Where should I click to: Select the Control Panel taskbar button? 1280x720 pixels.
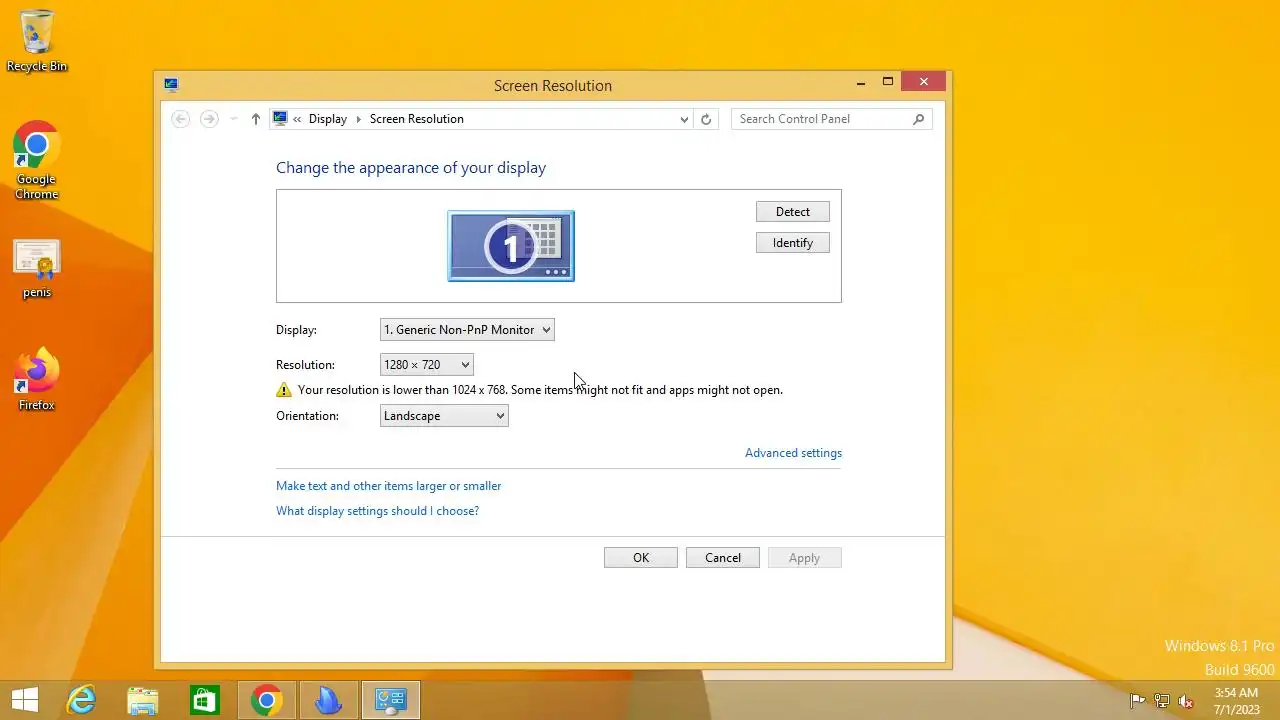click(x=390, y=701)
